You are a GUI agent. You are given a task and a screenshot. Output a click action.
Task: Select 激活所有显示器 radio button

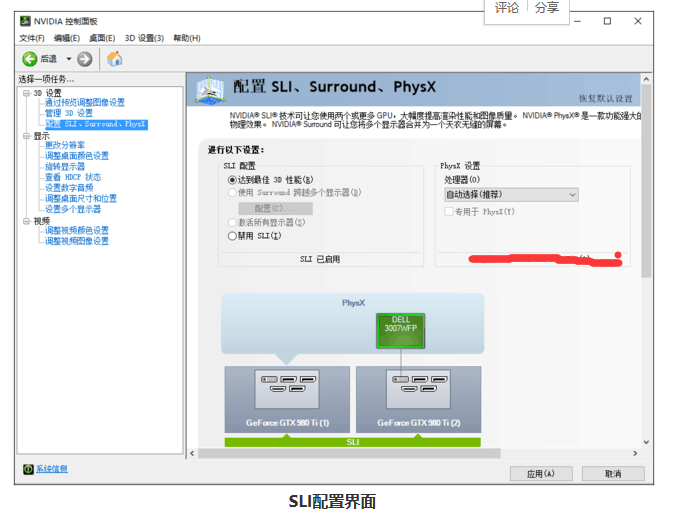click(x=232, y=223)
